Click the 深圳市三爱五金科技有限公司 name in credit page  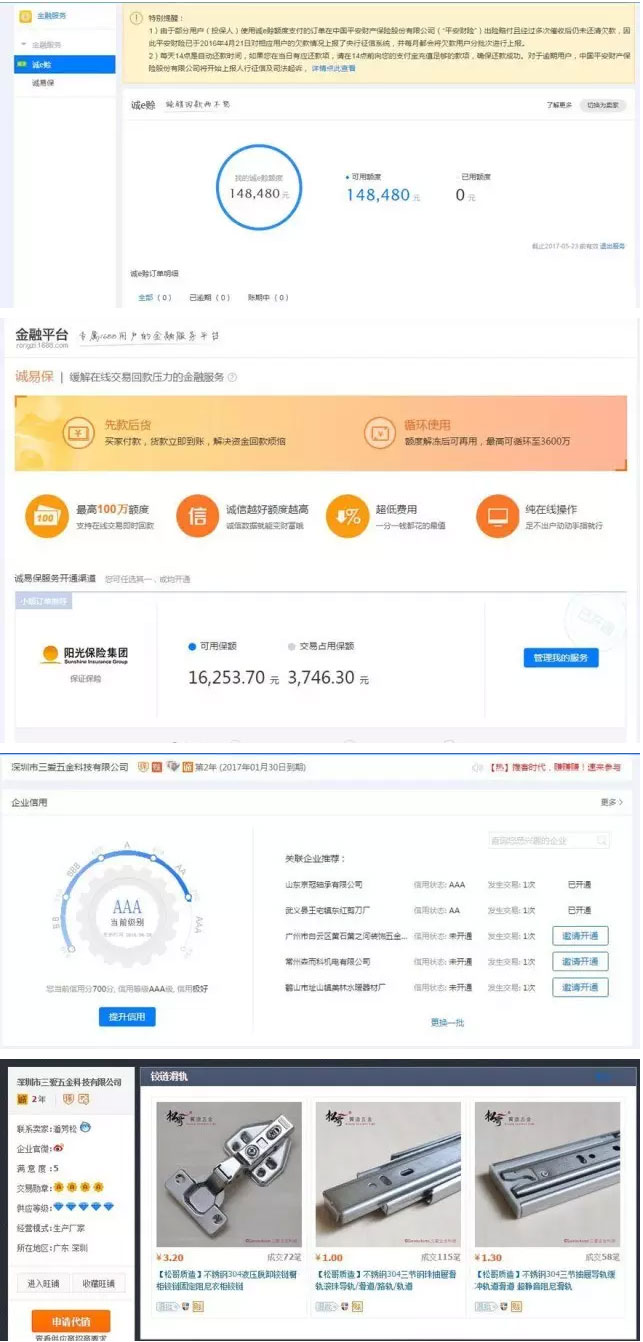click(70, 767)
